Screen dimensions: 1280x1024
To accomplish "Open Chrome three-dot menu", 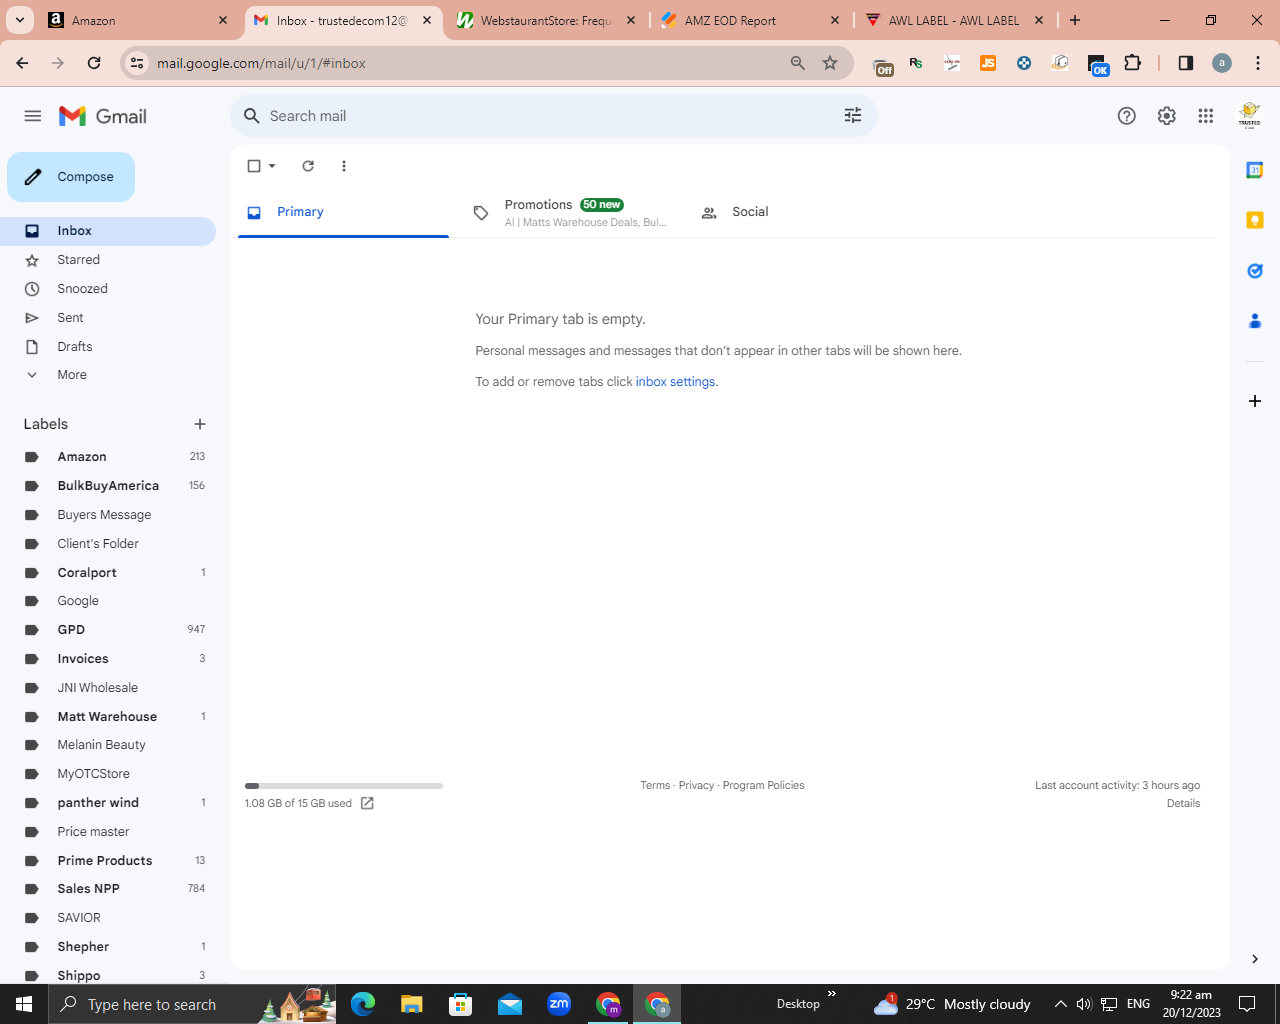I will coord(1258,63).
